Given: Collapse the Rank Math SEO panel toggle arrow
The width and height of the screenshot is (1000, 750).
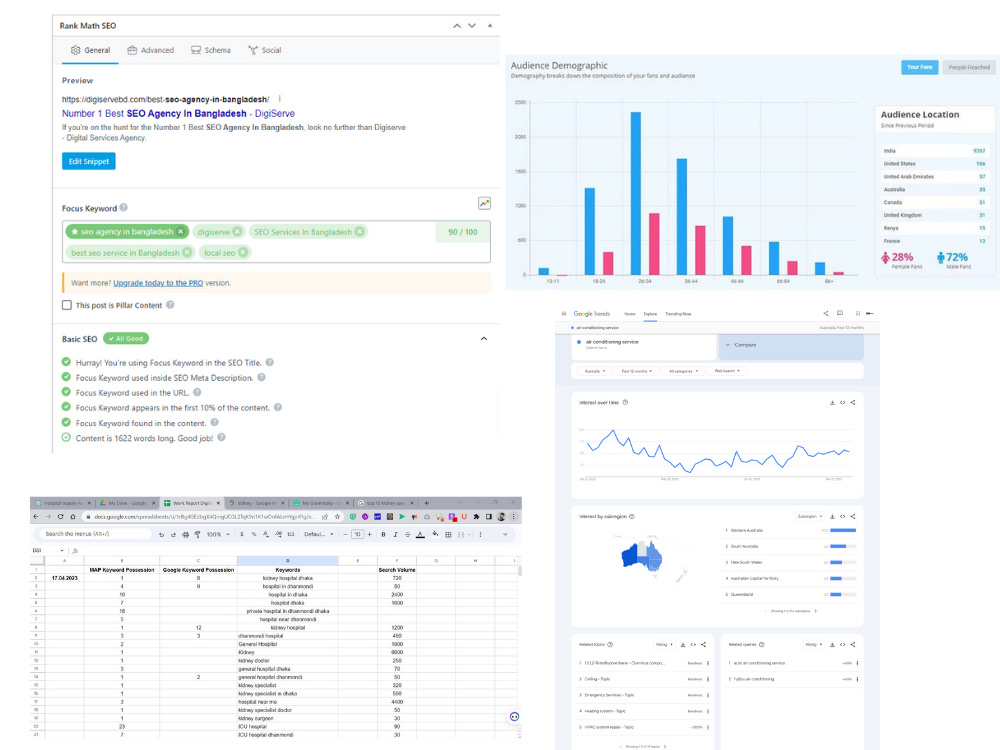Looking at the screenshot, I should pos(490,26).
